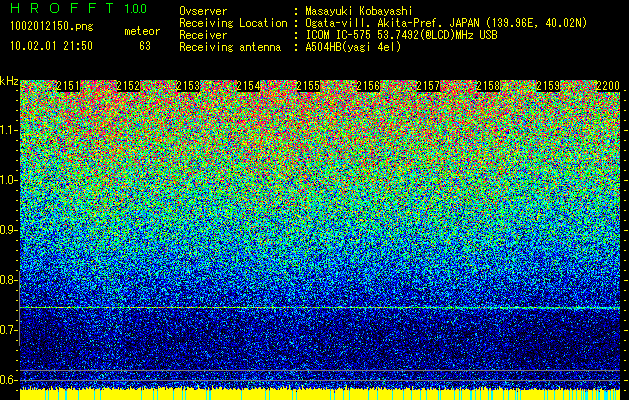The image size is (629, 400).
Task: Click the date stamp 10.02.01 21:50
Action: coord(52,46)
